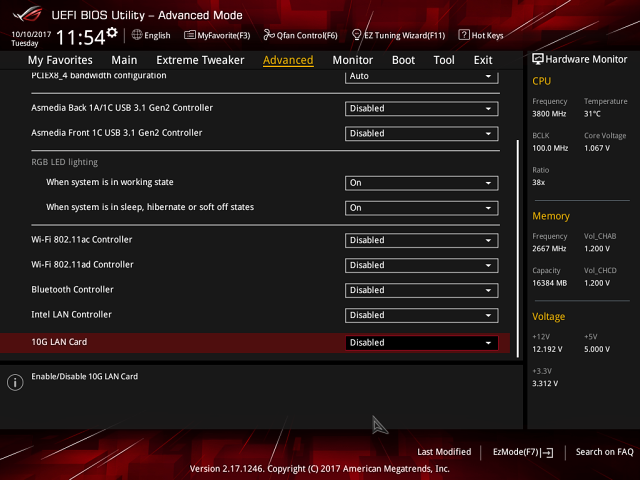Image resolution: width=640 pixels, height=480 pixels.
Task: Select Wi-Fi 802.11ad Controller label
Action: pyautogui.click(x=82, y=264)
